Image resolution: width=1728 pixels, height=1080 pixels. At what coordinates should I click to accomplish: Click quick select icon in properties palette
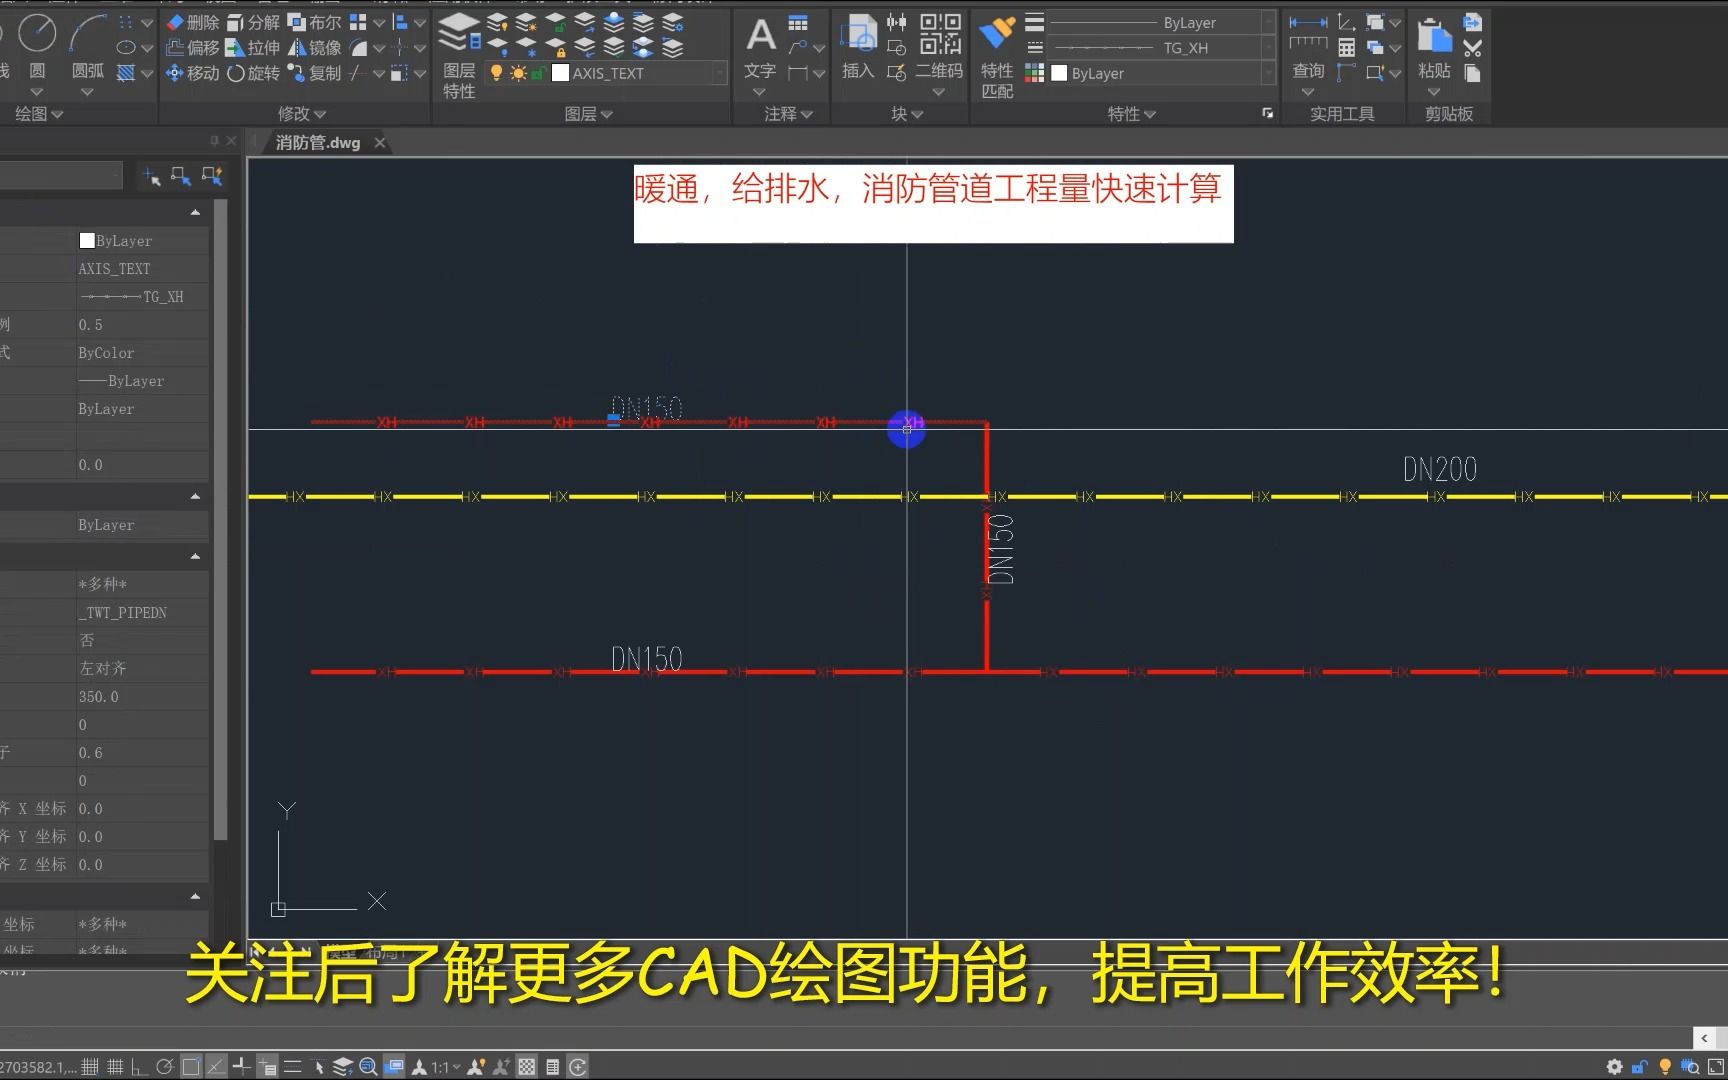pyautogui.click(x=212, y=176)
